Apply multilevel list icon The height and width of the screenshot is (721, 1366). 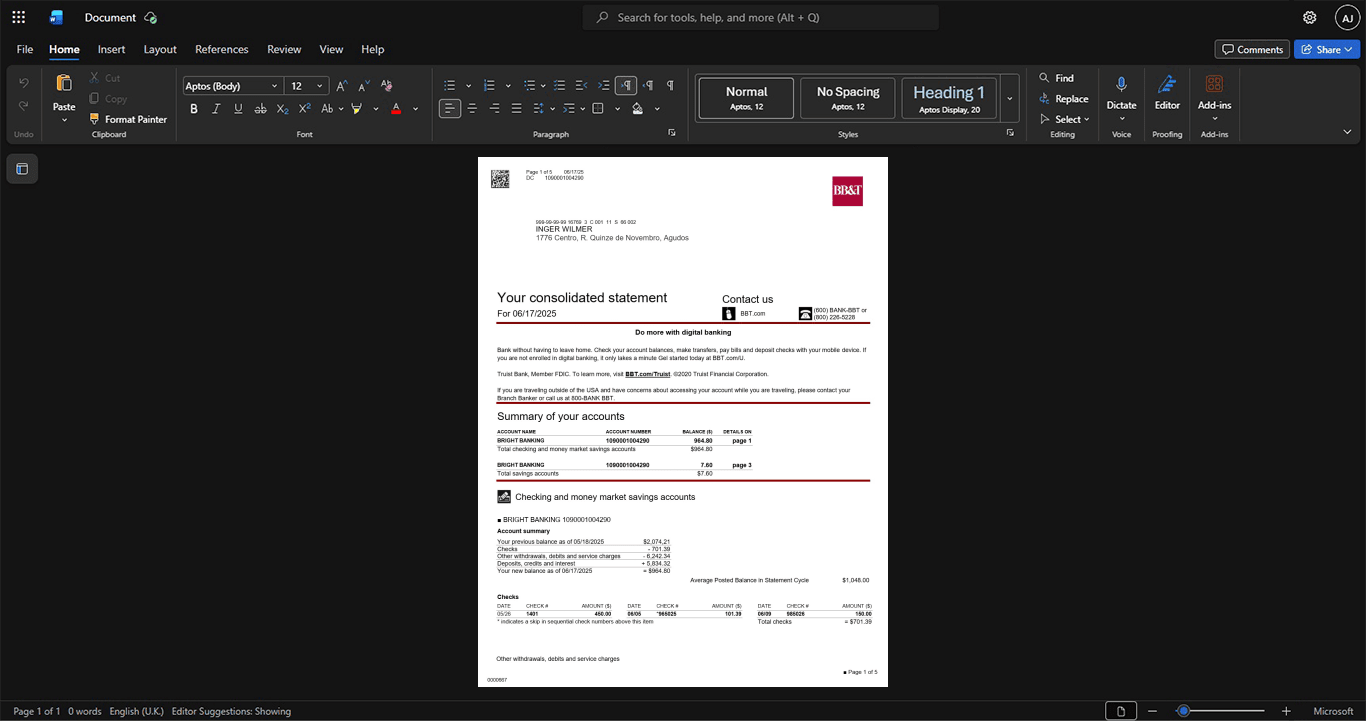coord(530,86)
